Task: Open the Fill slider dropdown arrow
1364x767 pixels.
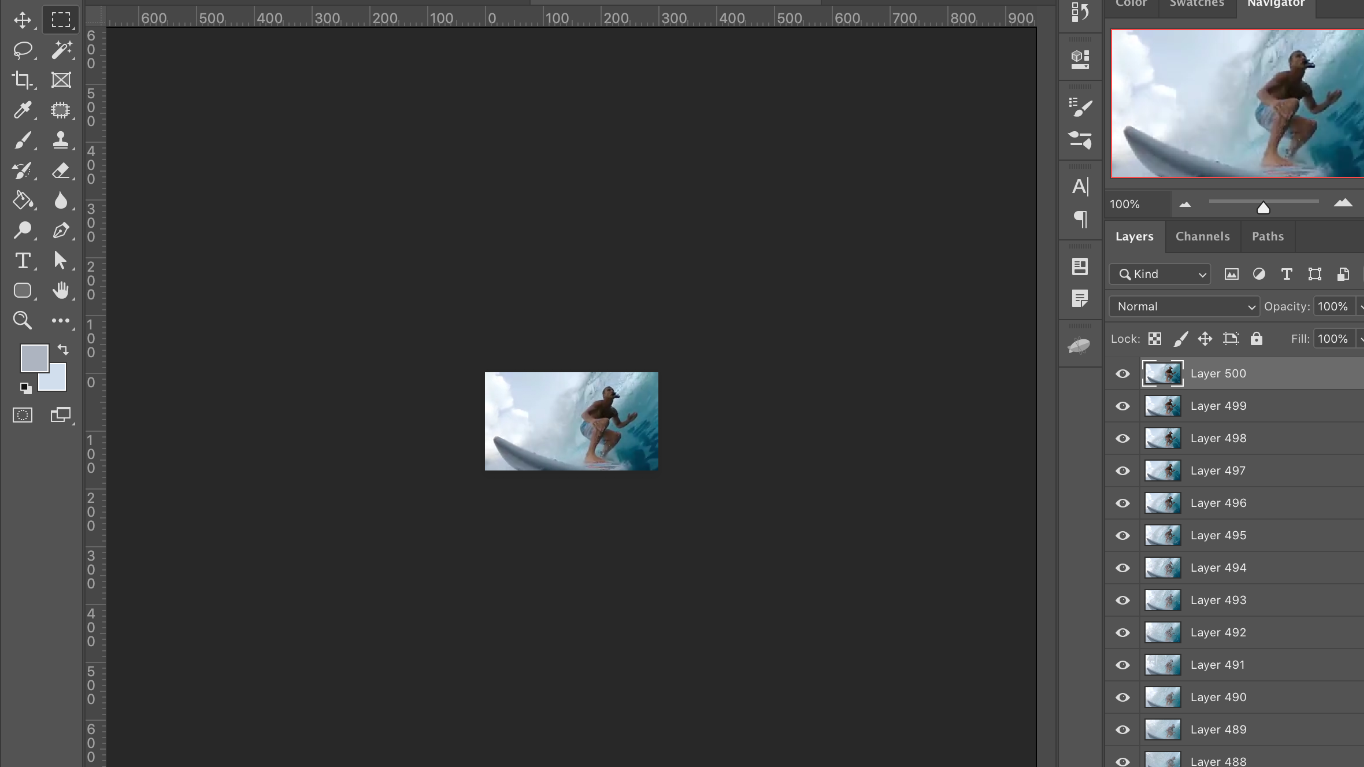Action: [1360, 339]
